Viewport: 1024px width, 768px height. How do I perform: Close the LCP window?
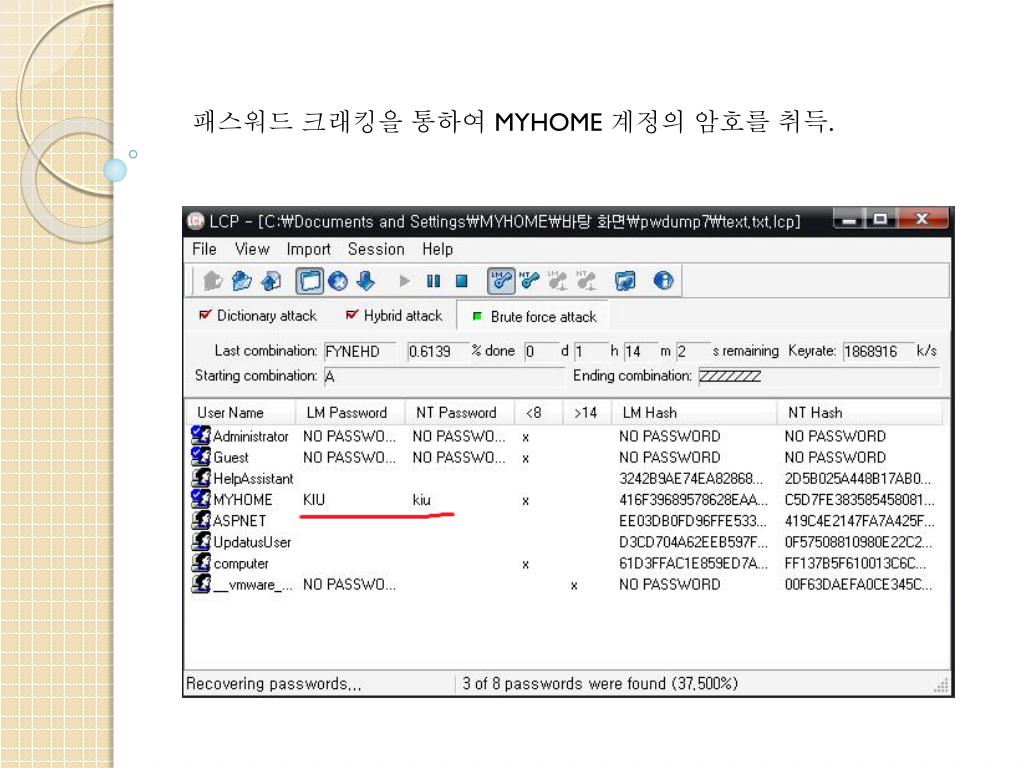(x=922, y=219)
